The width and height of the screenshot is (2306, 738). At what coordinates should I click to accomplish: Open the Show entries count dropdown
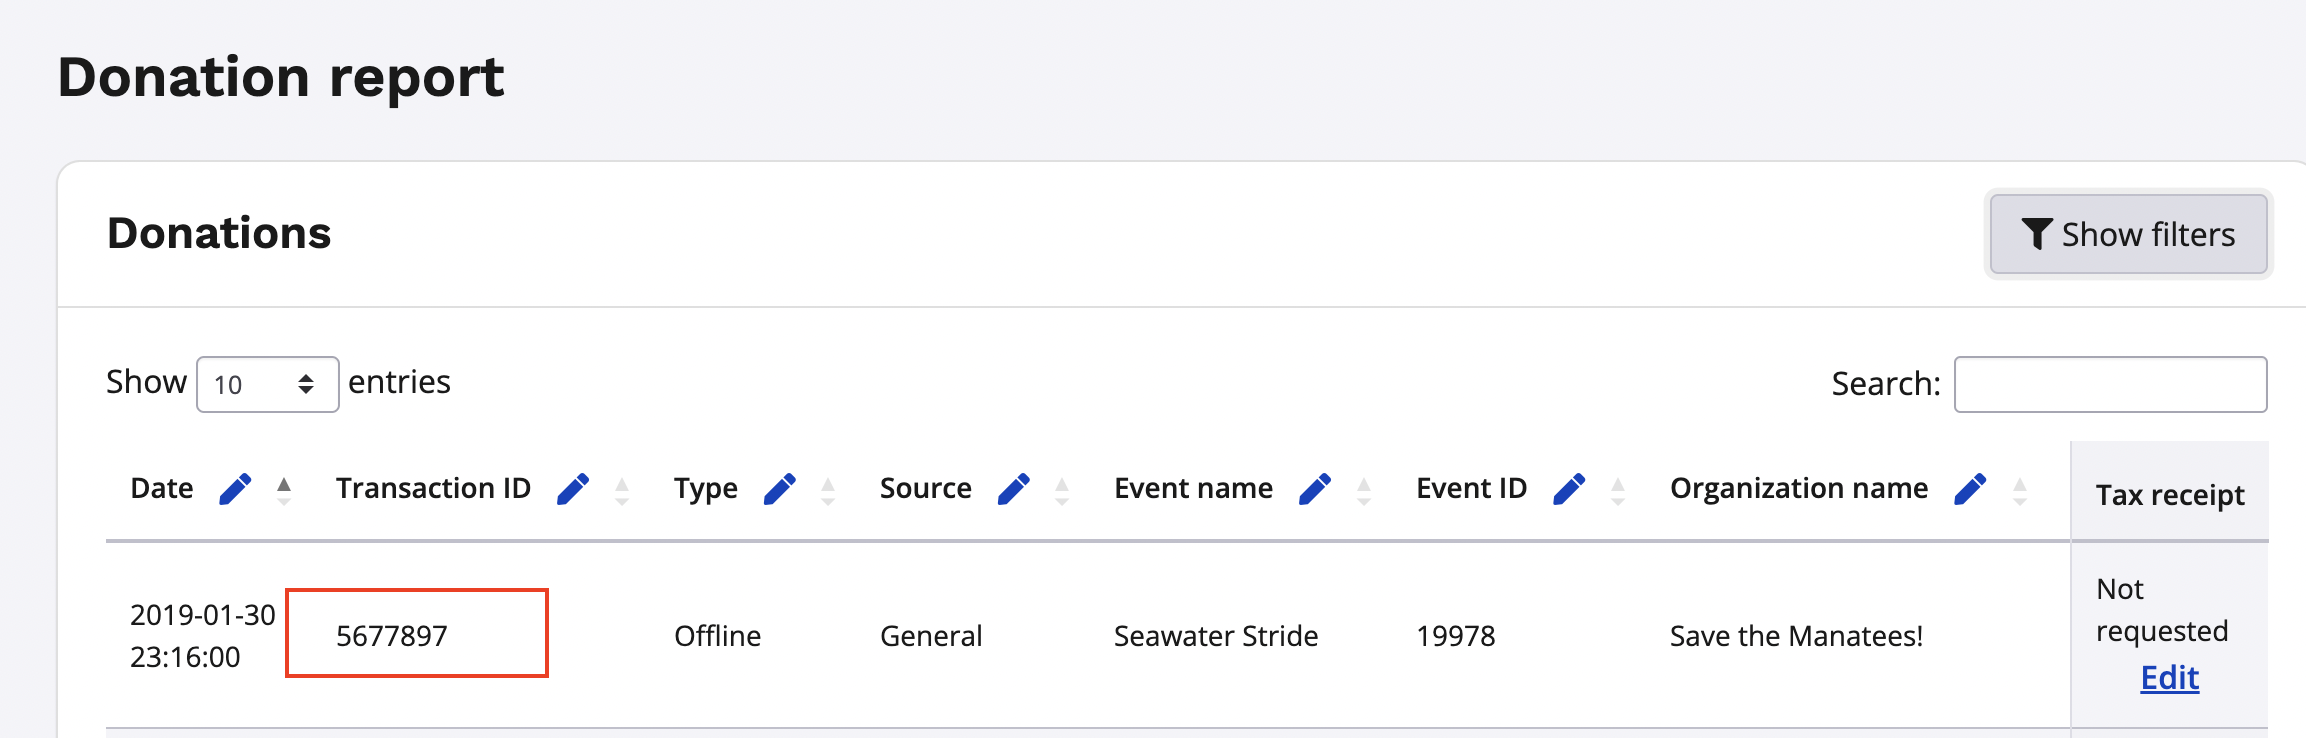click(x=267, y=384)
